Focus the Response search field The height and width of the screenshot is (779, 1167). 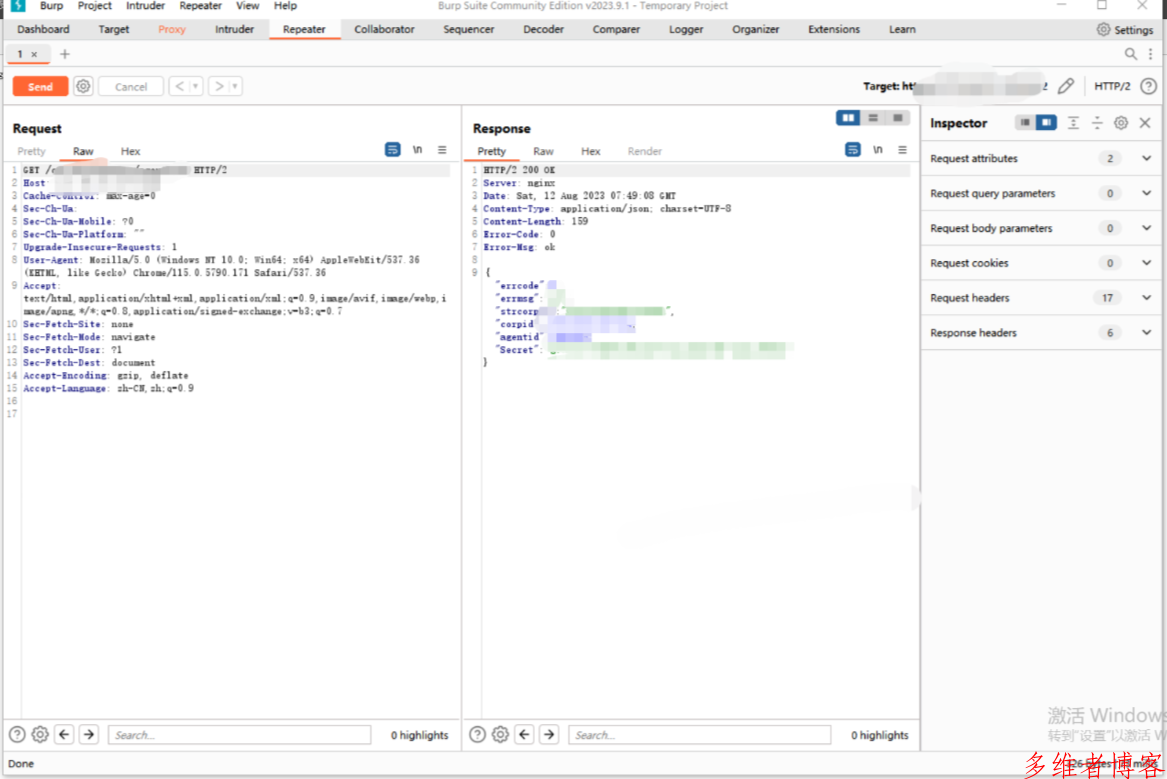click(x=700, y=735)
